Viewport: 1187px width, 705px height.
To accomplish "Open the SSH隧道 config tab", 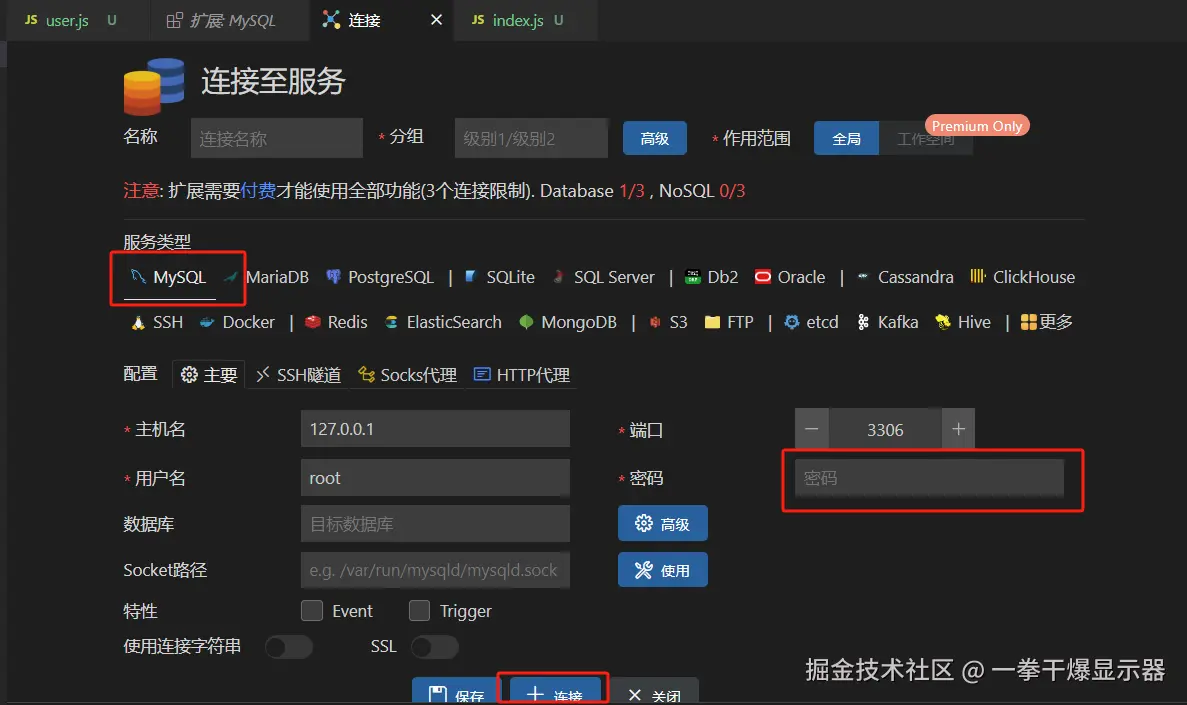I will coord(298,375).
